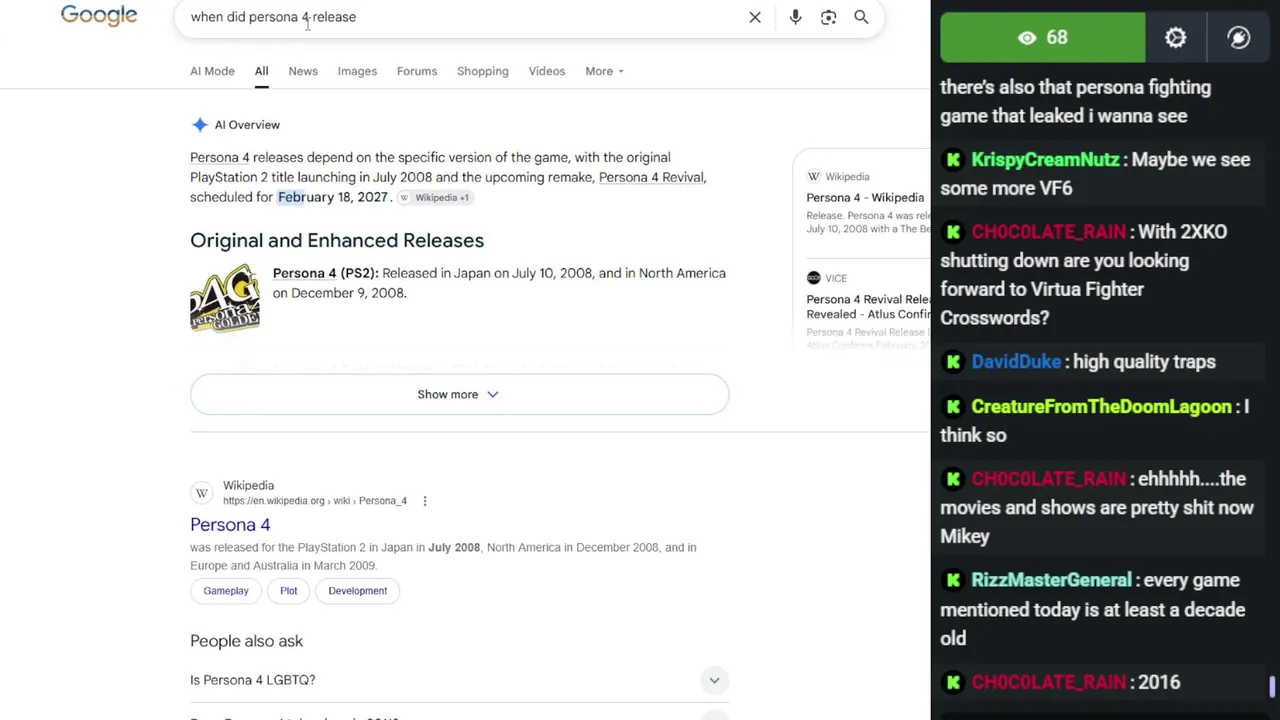
Task: Click the 'Maybe we see some more VF6' message
Action: tap(1095, 174)
